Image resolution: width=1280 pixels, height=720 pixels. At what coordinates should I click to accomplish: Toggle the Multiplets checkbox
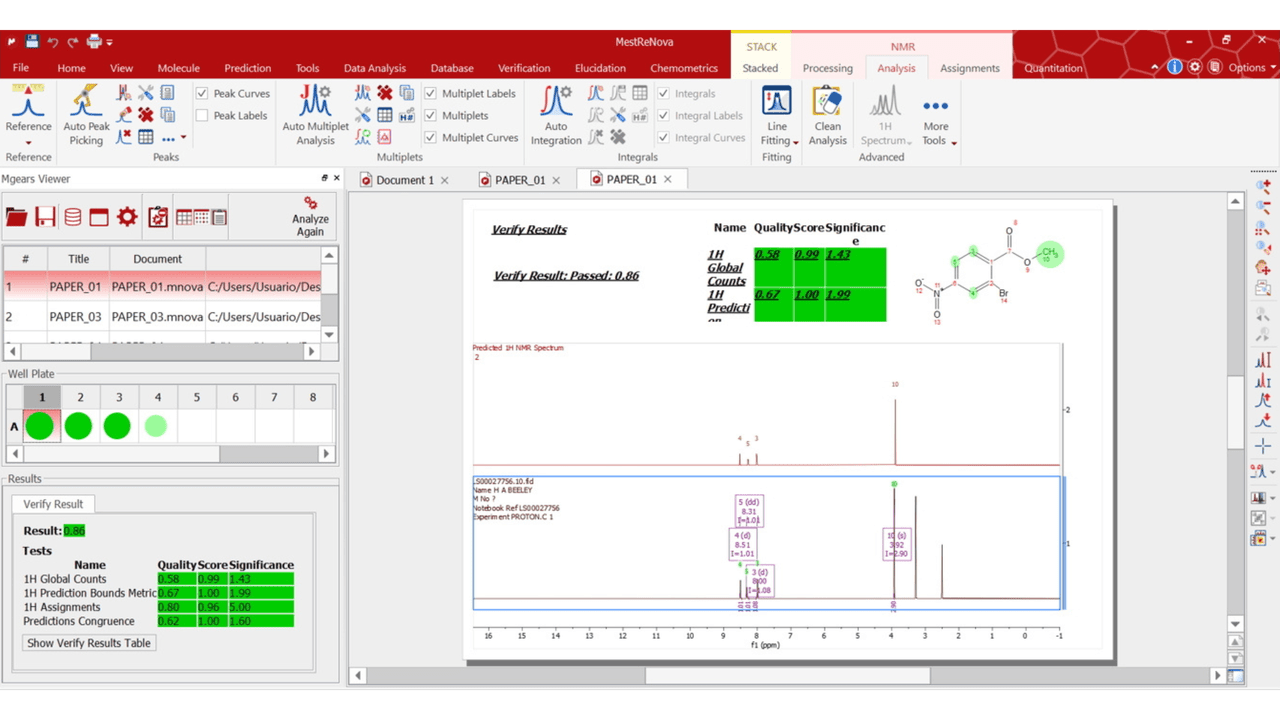point(431,115)
